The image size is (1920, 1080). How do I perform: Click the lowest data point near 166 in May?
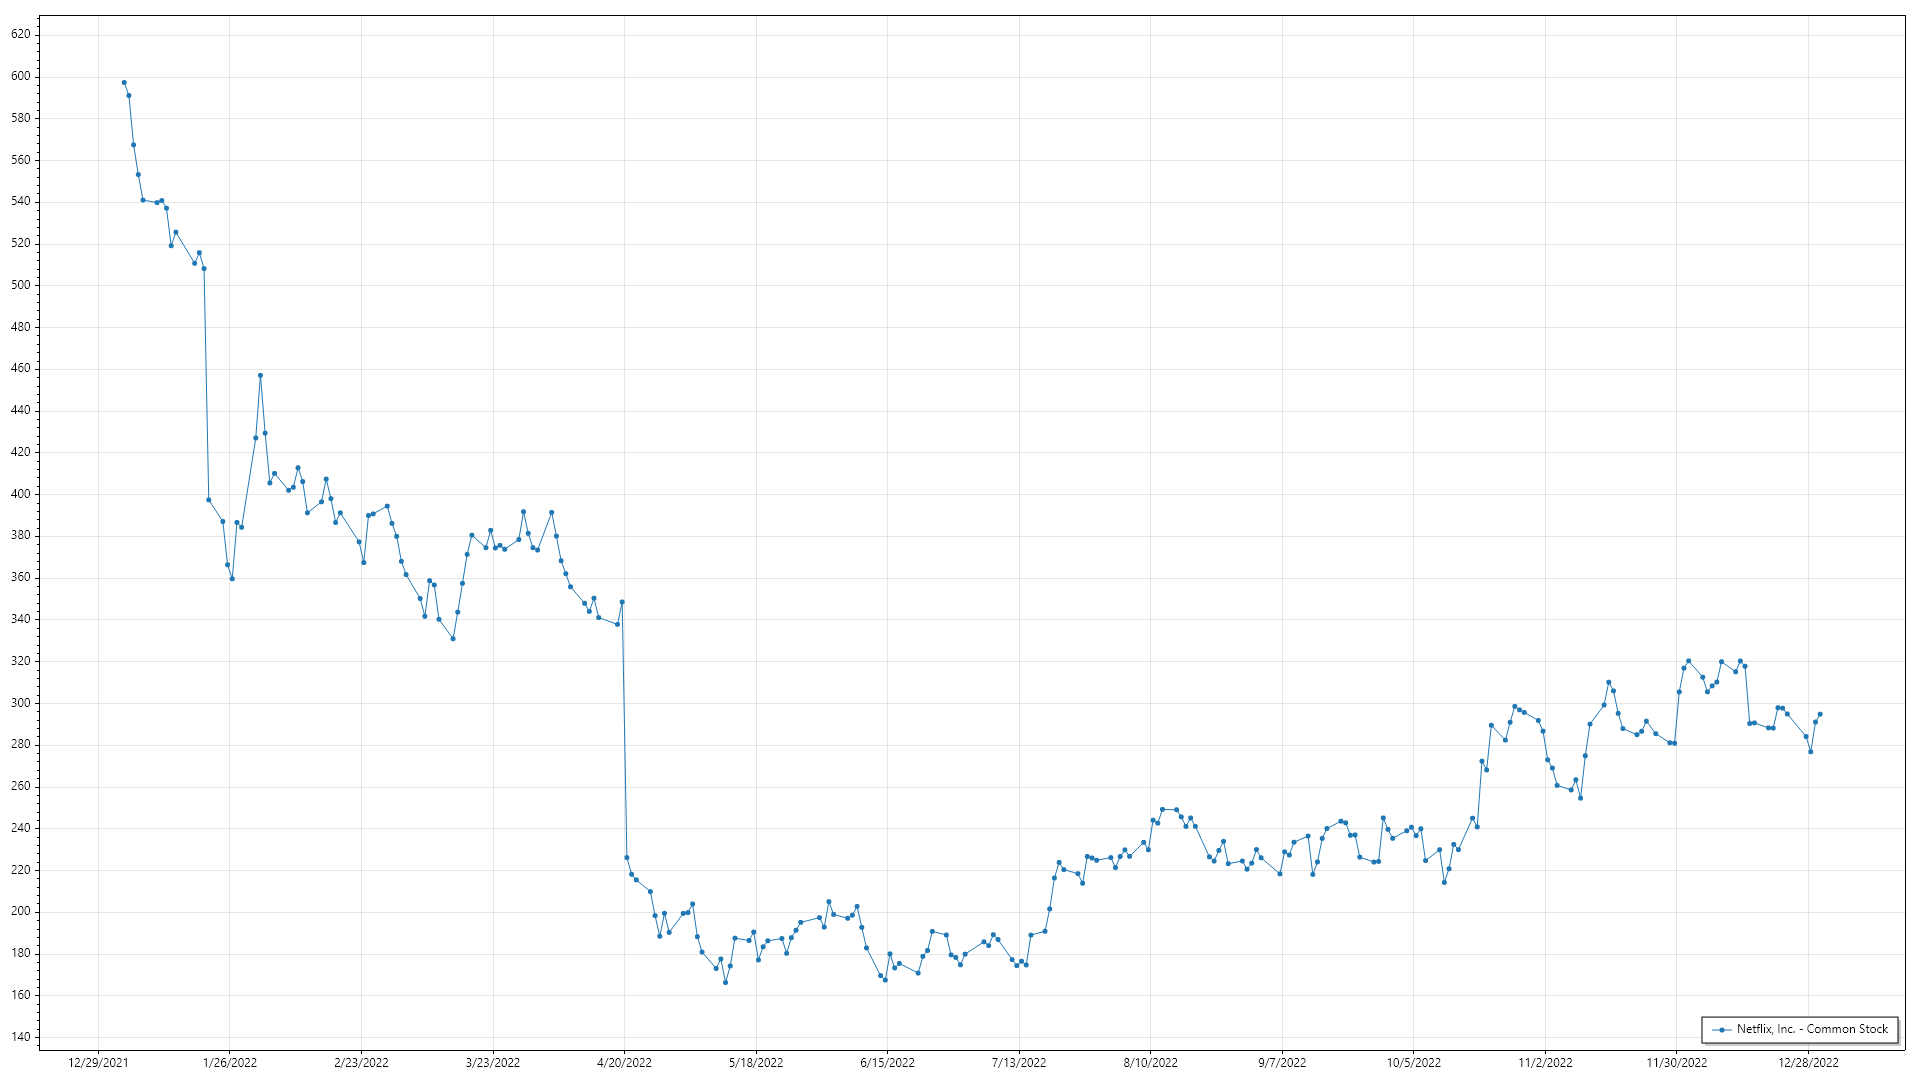tap(726, 982)
